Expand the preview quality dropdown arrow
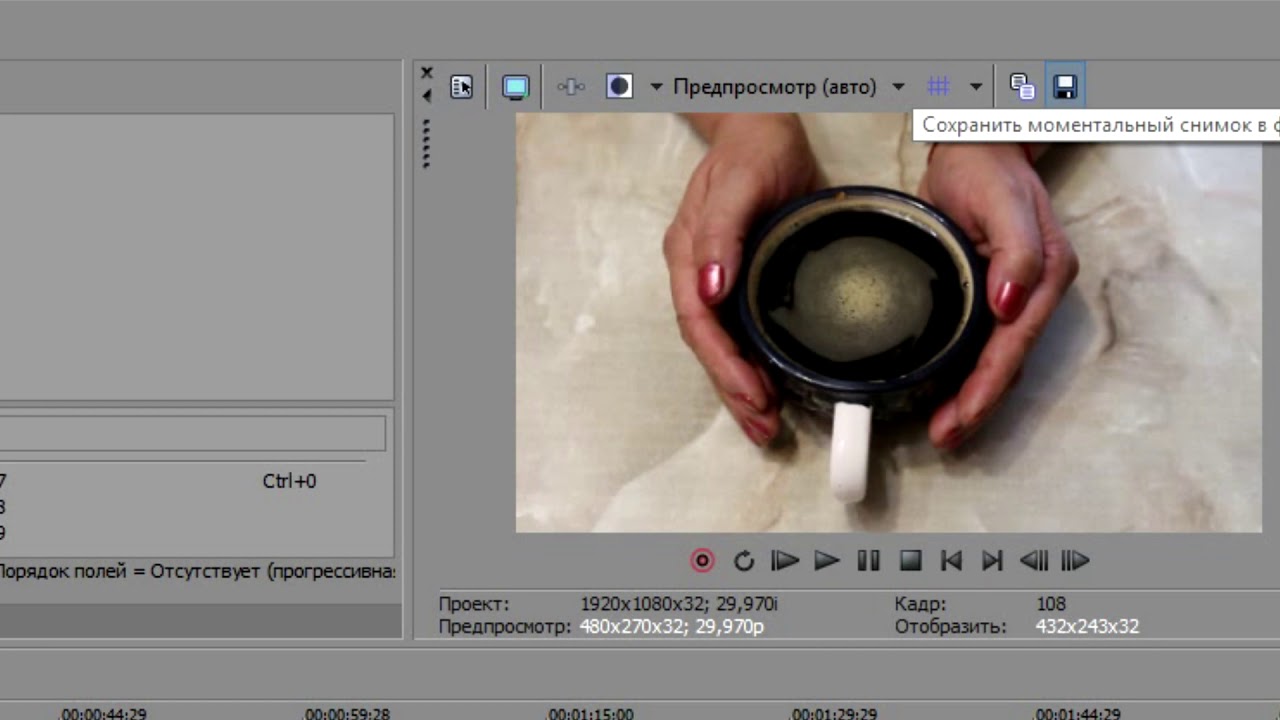 898,87
